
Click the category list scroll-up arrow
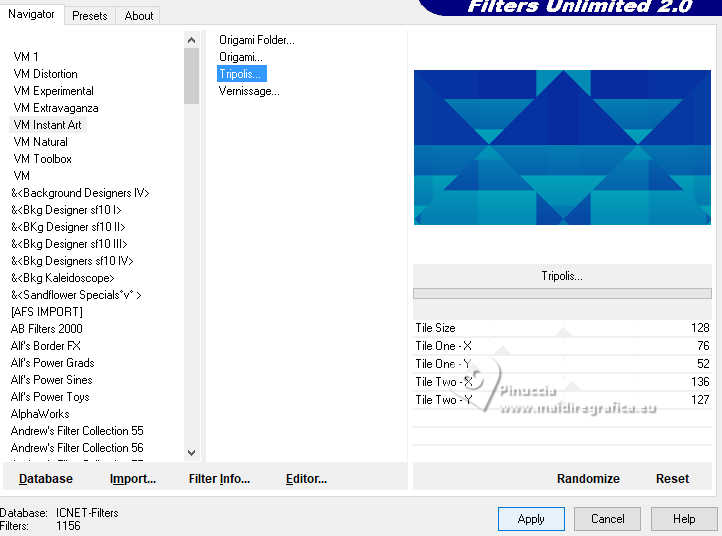tap(192, 41)
